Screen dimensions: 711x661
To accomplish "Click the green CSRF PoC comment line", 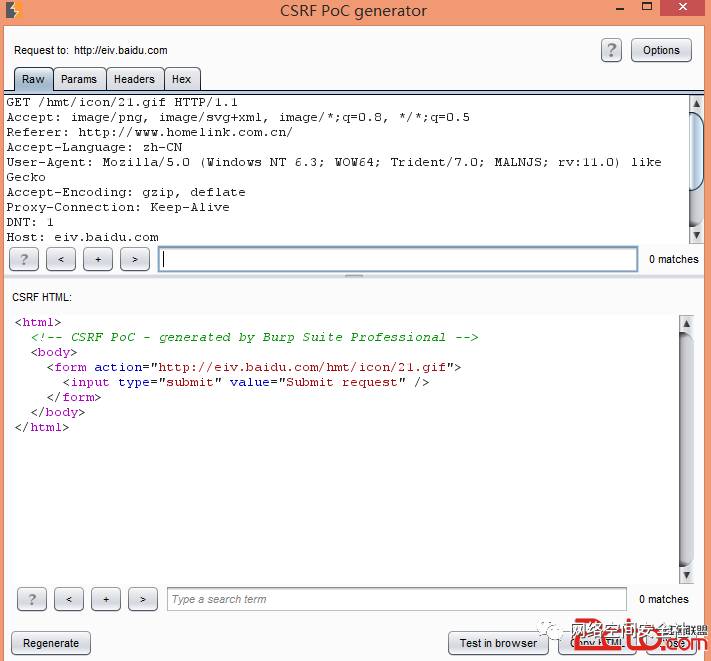I will 255,337.
